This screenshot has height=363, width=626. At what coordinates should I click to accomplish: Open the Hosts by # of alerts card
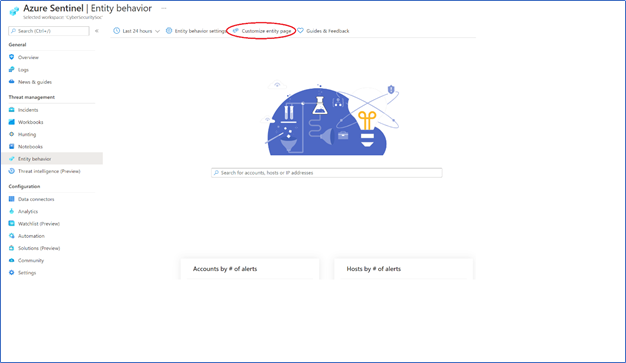[403, 269]
